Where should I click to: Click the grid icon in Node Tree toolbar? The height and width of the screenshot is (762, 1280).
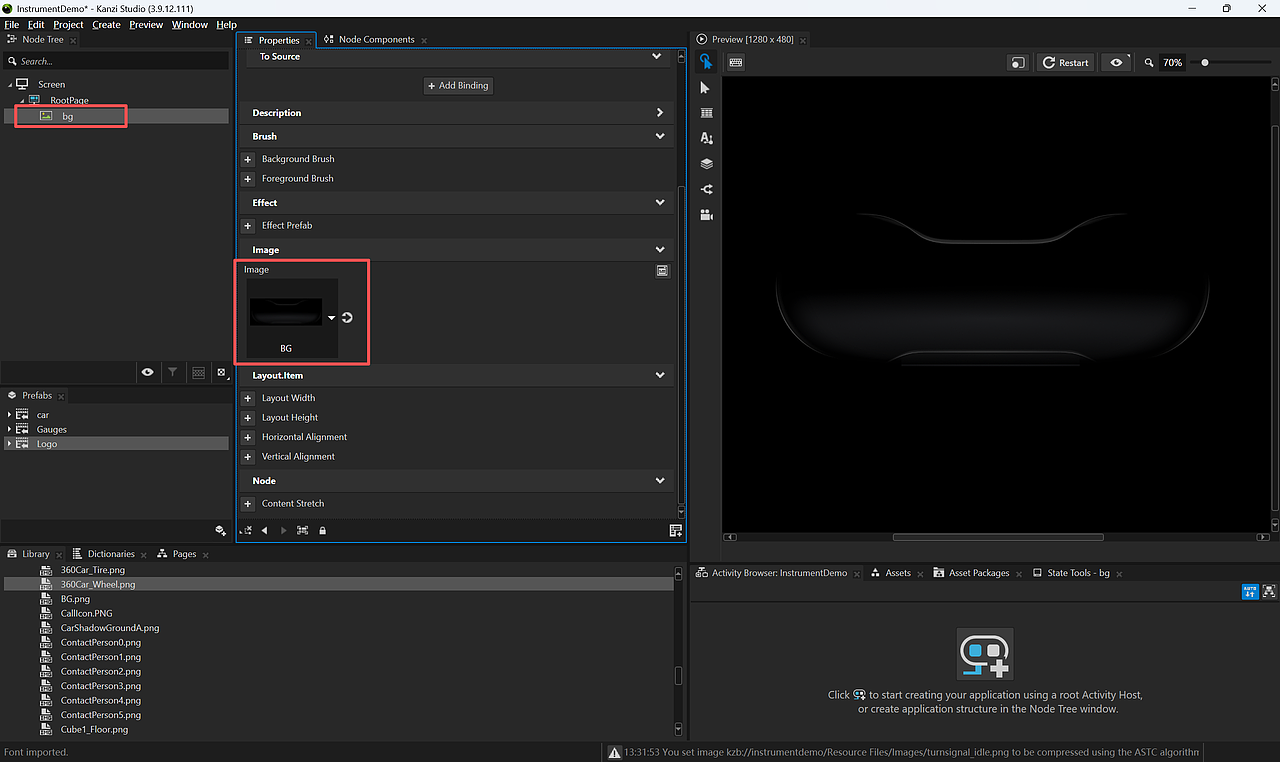pos(198,372)
